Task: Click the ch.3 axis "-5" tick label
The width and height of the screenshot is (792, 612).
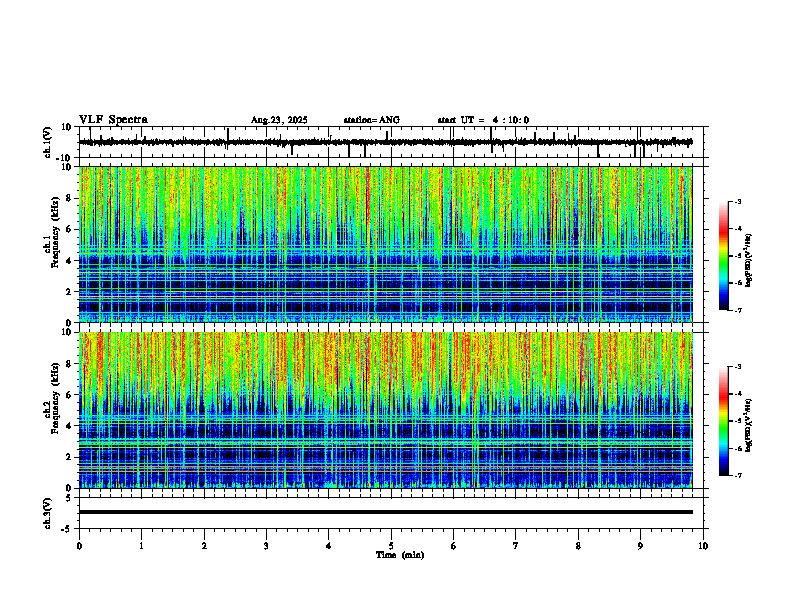Action: [66, 529]
